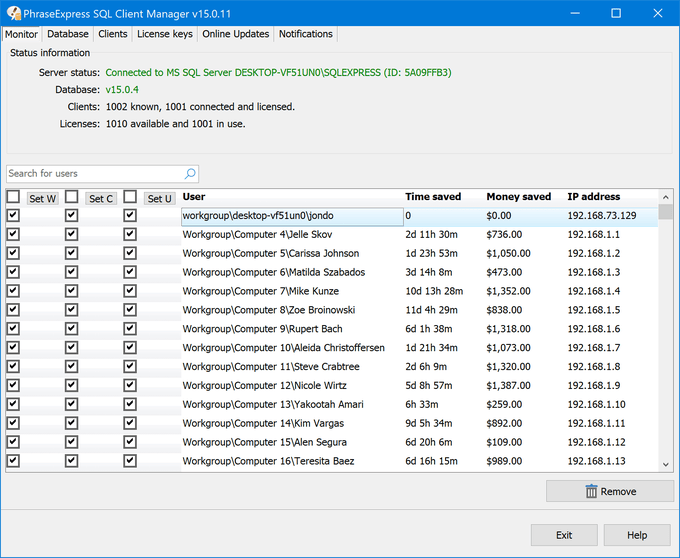This screenshot has width=680, height=558.
Task: Toggle header checkbox next to Set U
Action: 130,197
